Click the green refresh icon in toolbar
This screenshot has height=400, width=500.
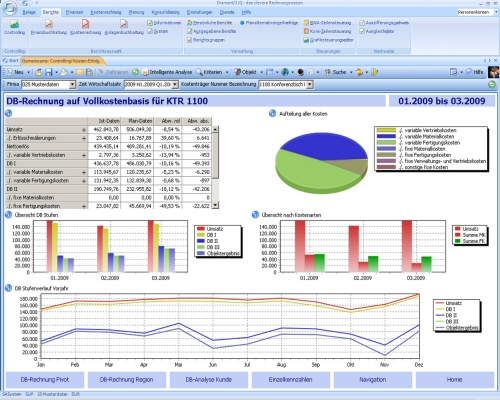click(x=135, y=72)
